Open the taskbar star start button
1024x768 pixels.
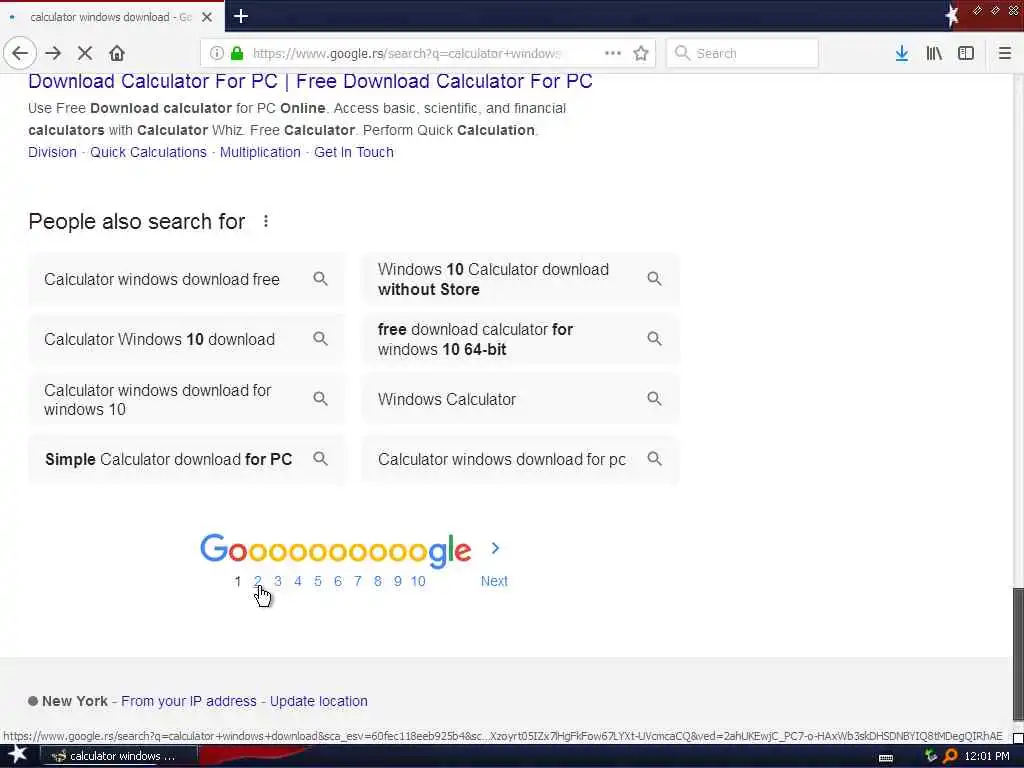17,756
